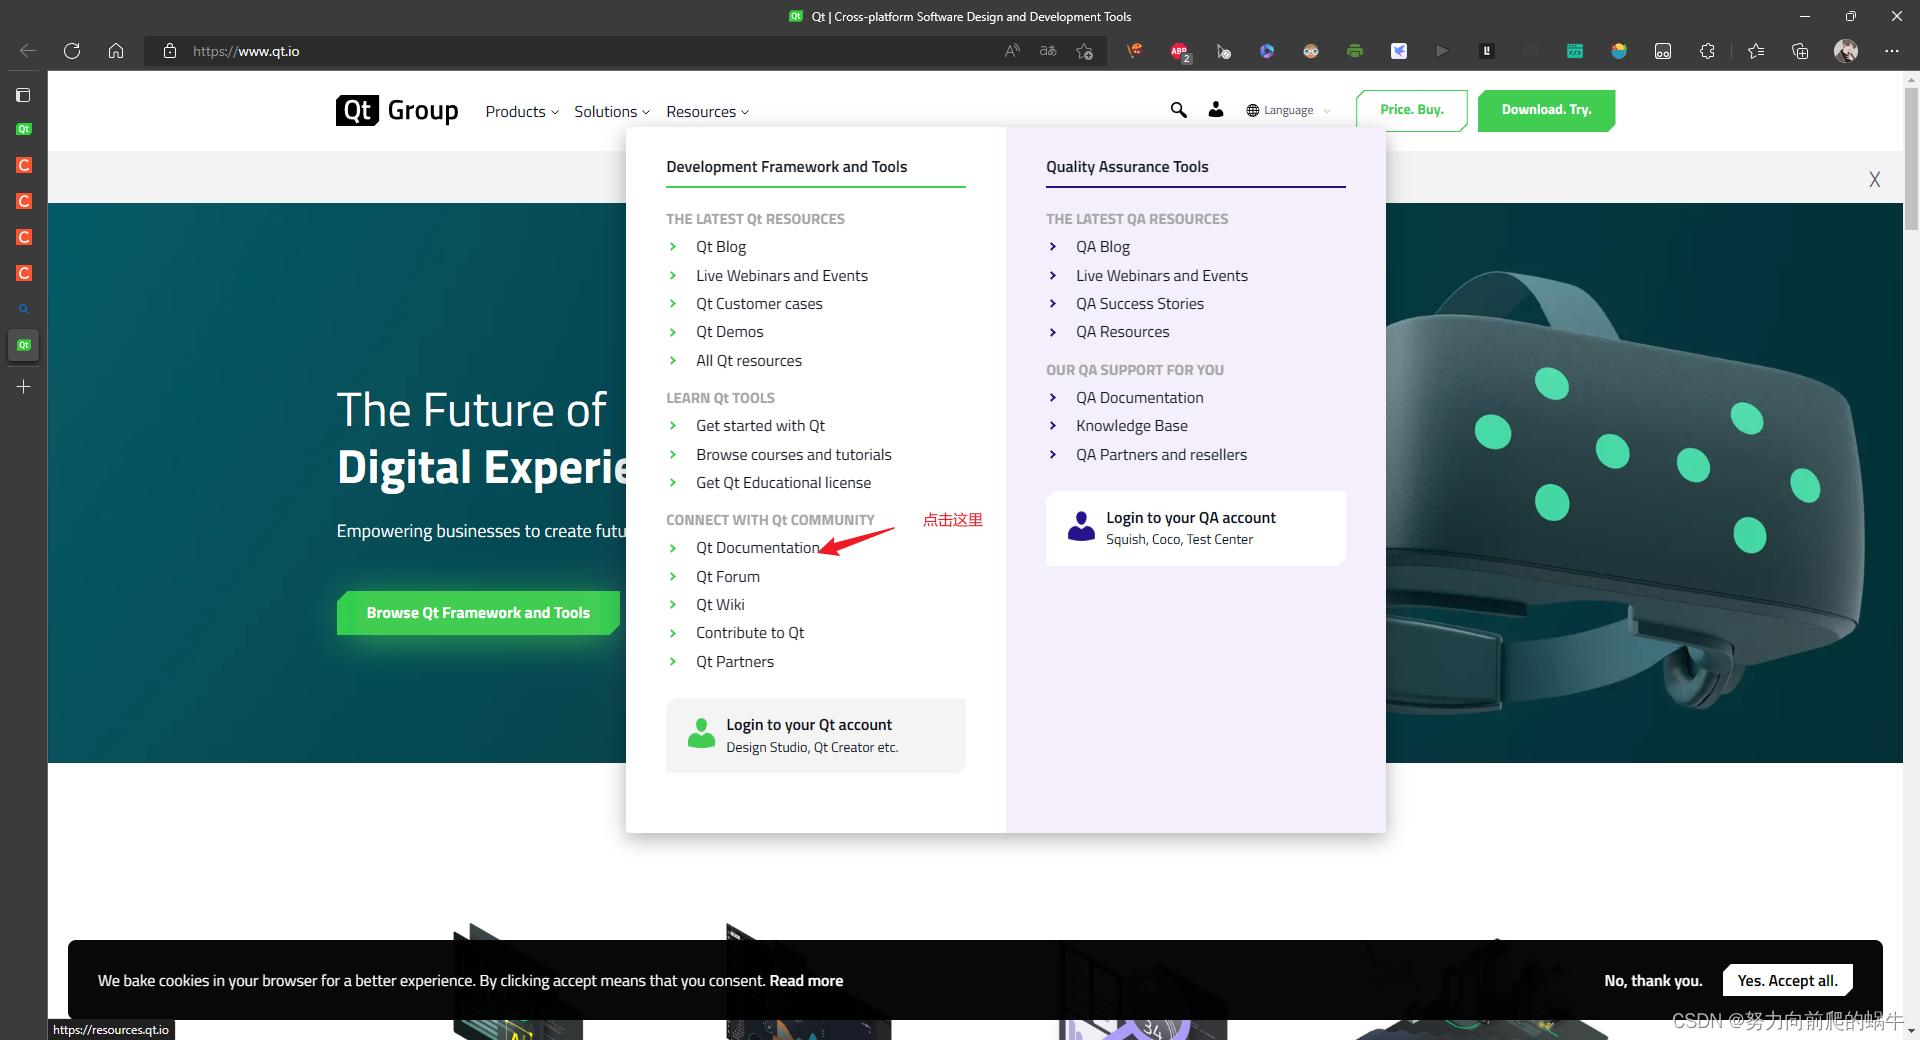This screenshot has width=1920, height=1040.
Task: Click the read aloud icon in address bar
Action: tap(1012, 51)
